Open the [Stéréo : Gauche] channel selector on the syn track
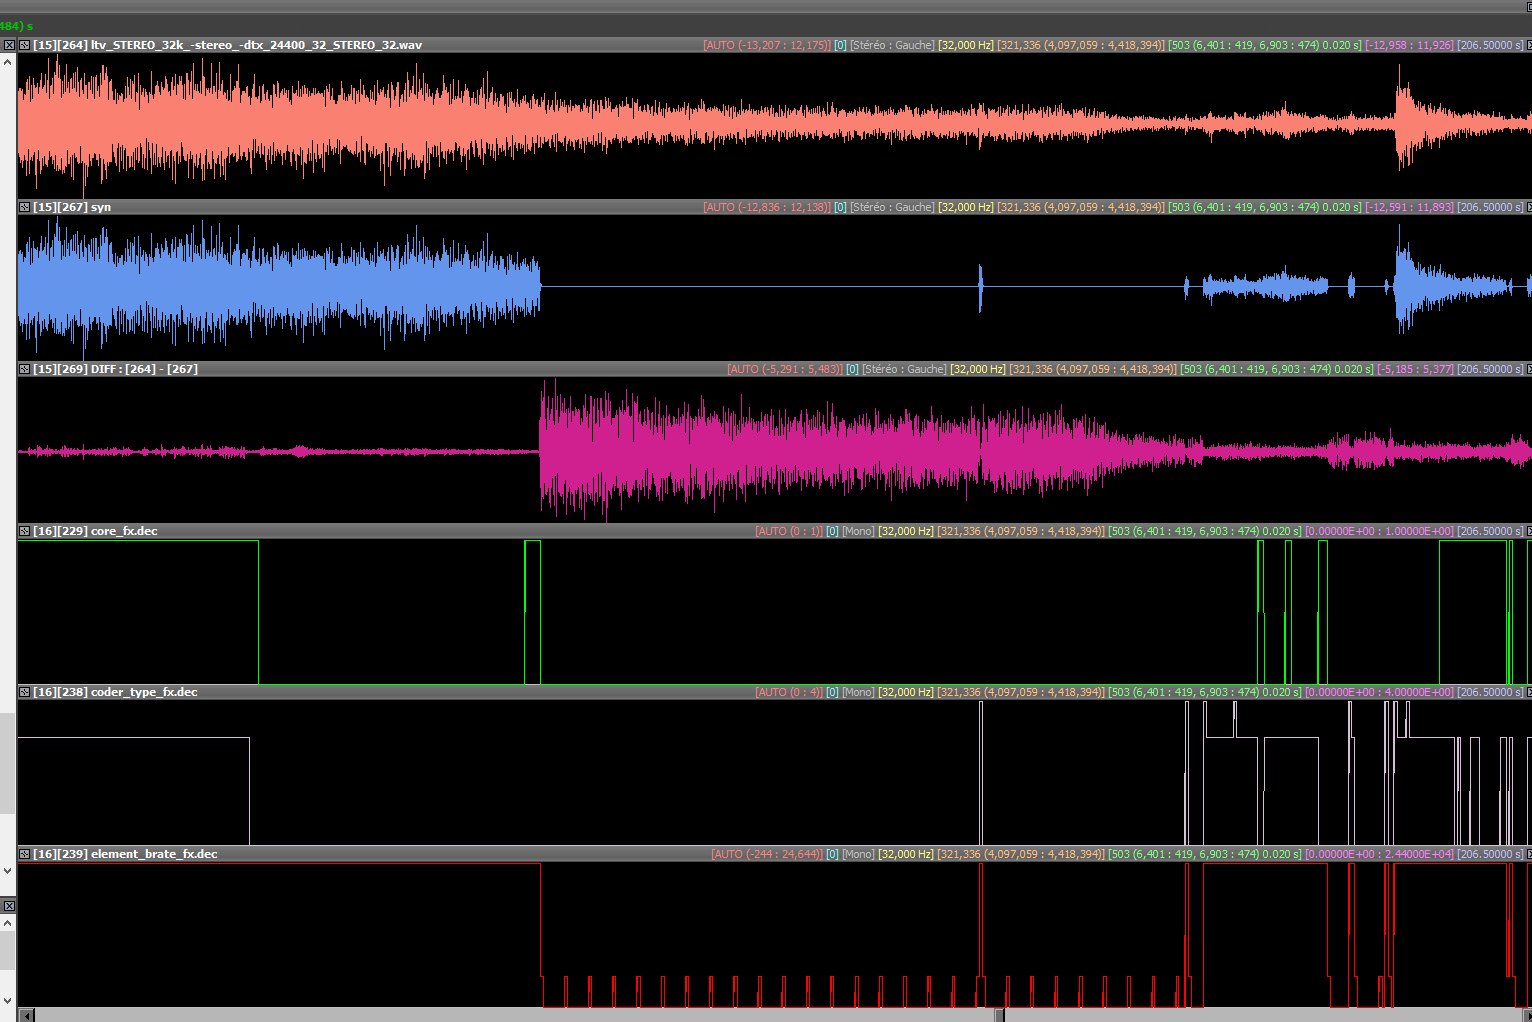 [x=892, y=207]
